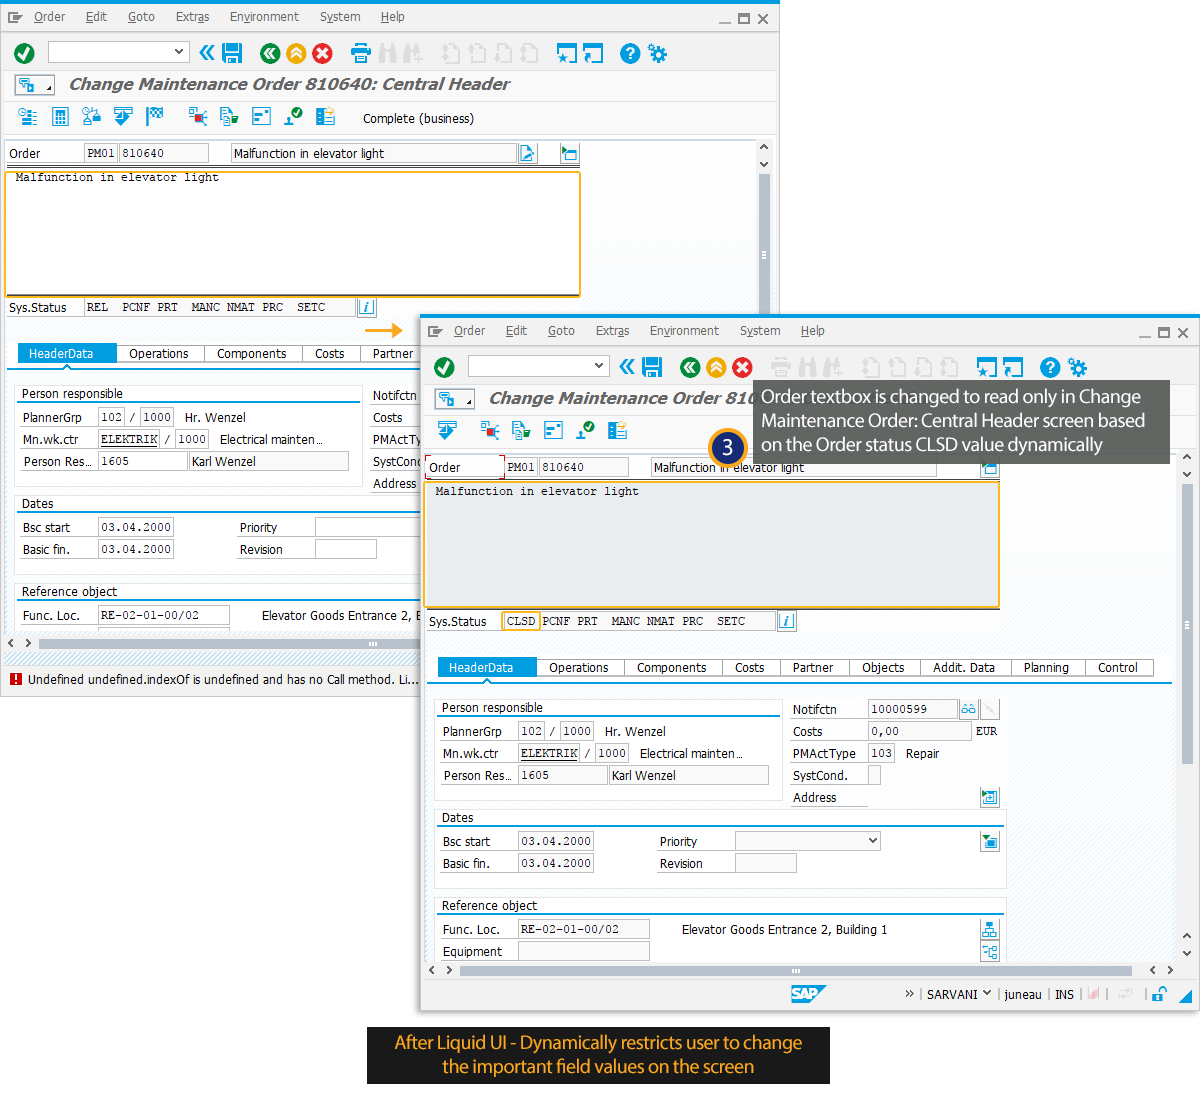1200x1104 pixels.
Task: Switch to Components tab in front window
Action: tap(672, 667)
